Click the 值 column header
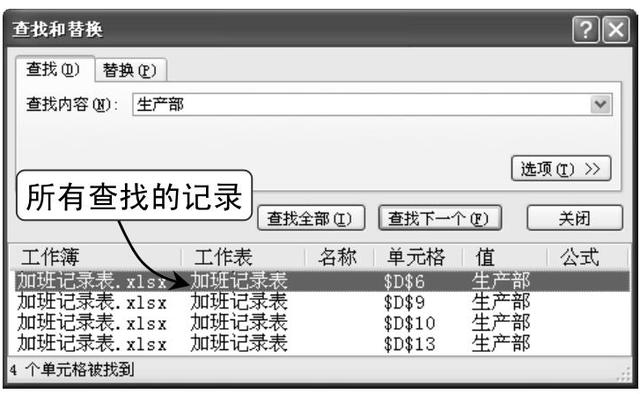This screenshot has width=640, height=394. [505, 257]
